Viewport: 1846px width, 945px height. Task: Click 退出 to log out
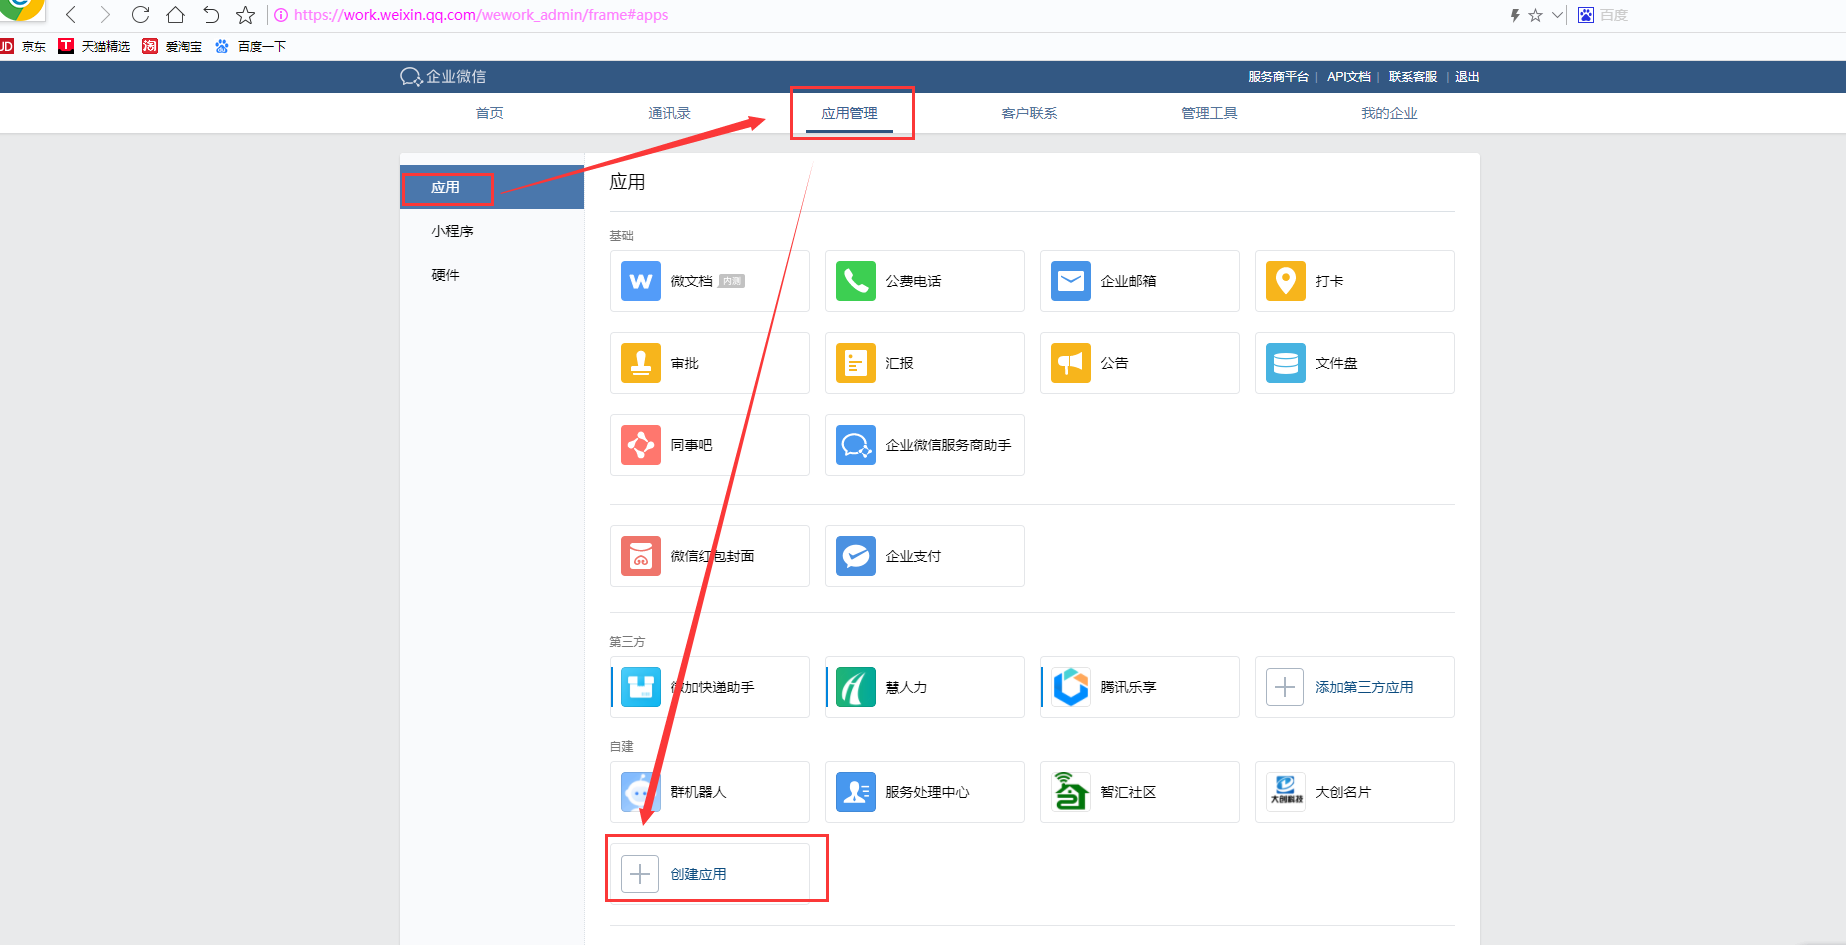coord(1467,77)
